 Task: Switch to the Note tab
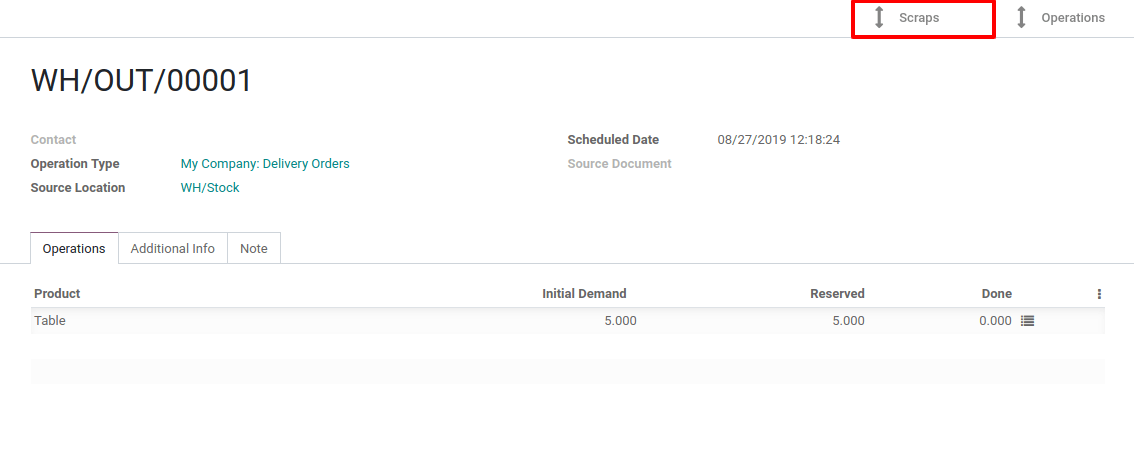254,248
